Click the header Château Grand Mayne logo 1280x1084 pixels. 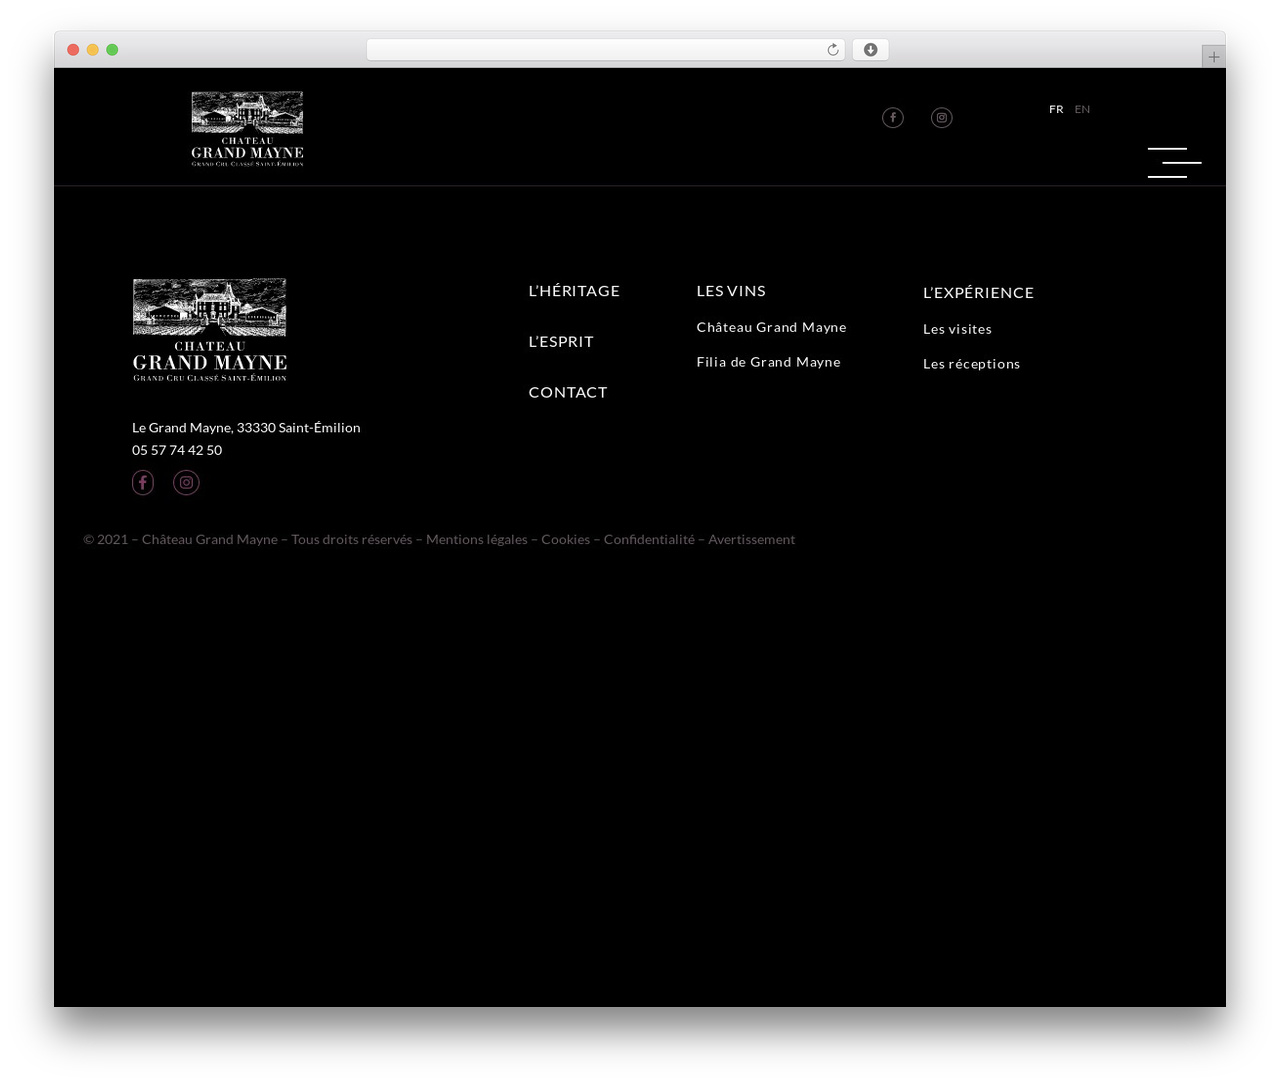[x=247, y=129]
